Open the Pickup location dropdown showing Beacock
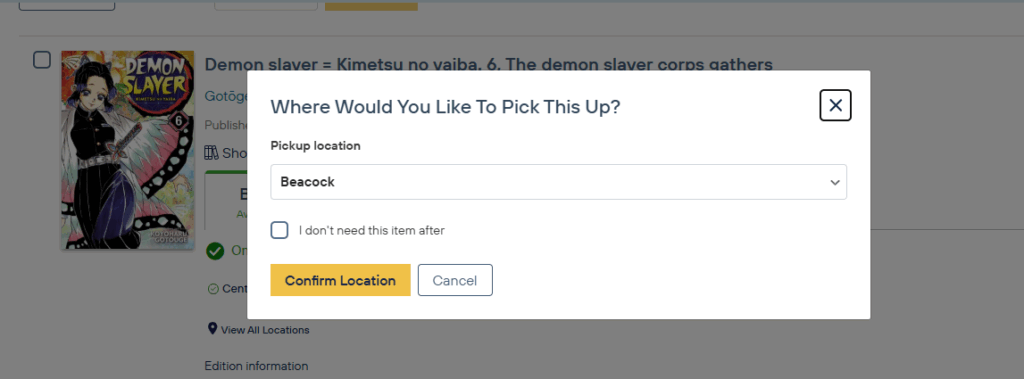The width and height of the screenshot is (1024, 379). click(x=558, y=182)
